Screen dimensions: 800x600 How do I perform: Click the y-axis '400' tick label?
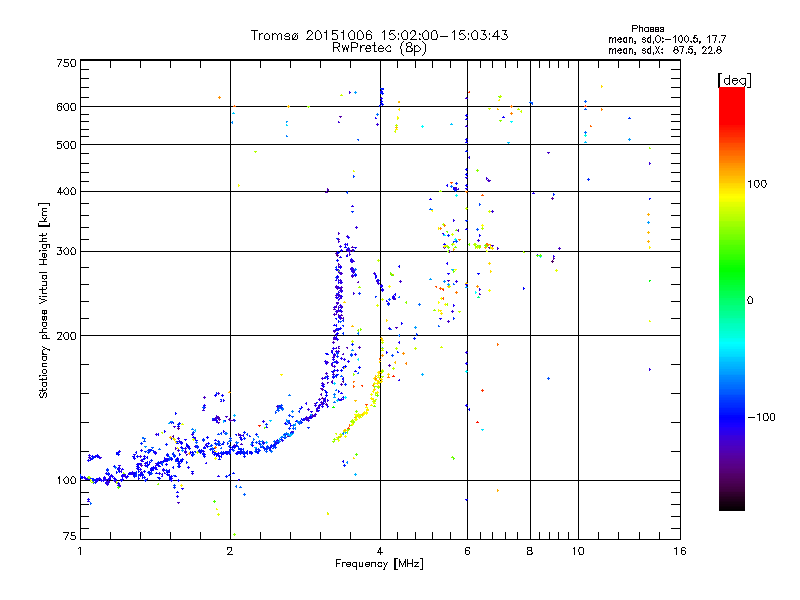point(66,191)
